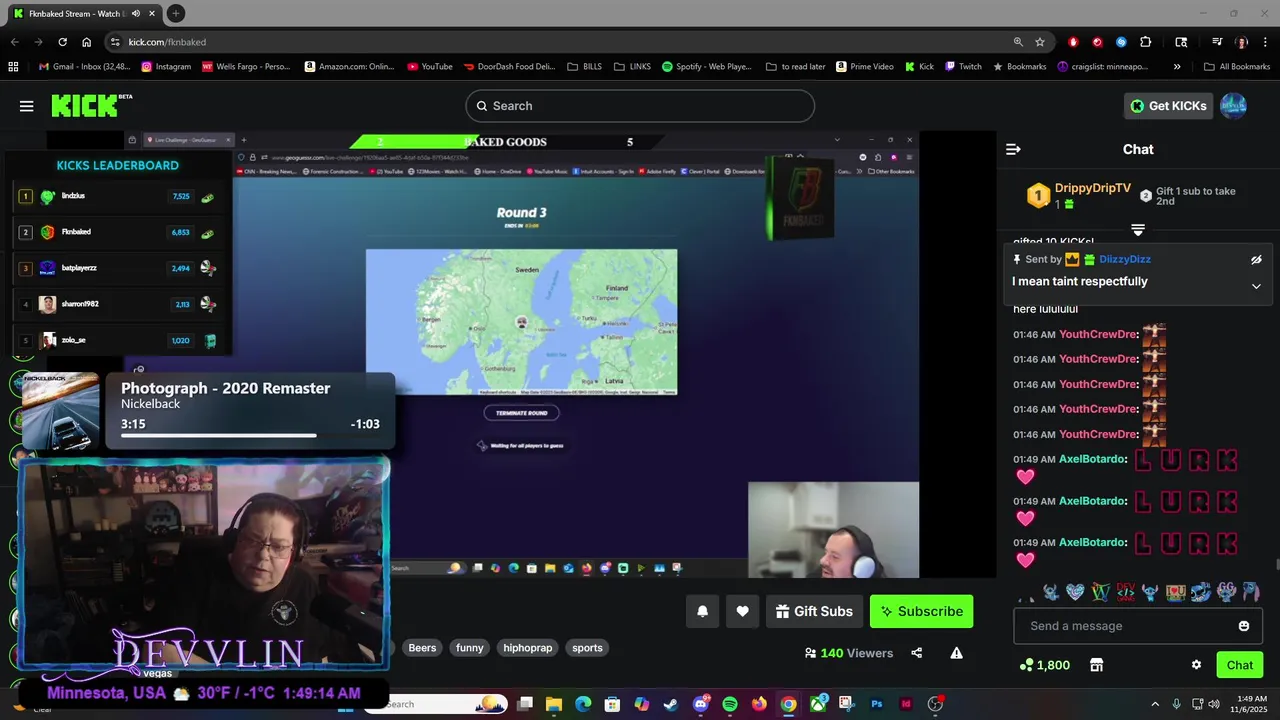Open Instagram bookmark
This screenshot has height=720, width=1280.
pyautogui.click(x=166, y=67)
